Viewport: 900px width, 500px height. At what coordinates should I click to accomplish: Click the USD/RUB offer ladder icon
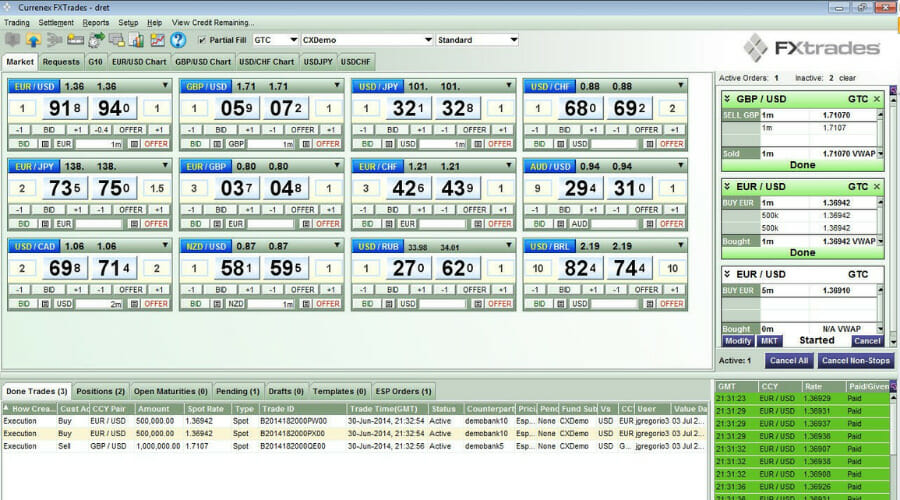[478, 304]
